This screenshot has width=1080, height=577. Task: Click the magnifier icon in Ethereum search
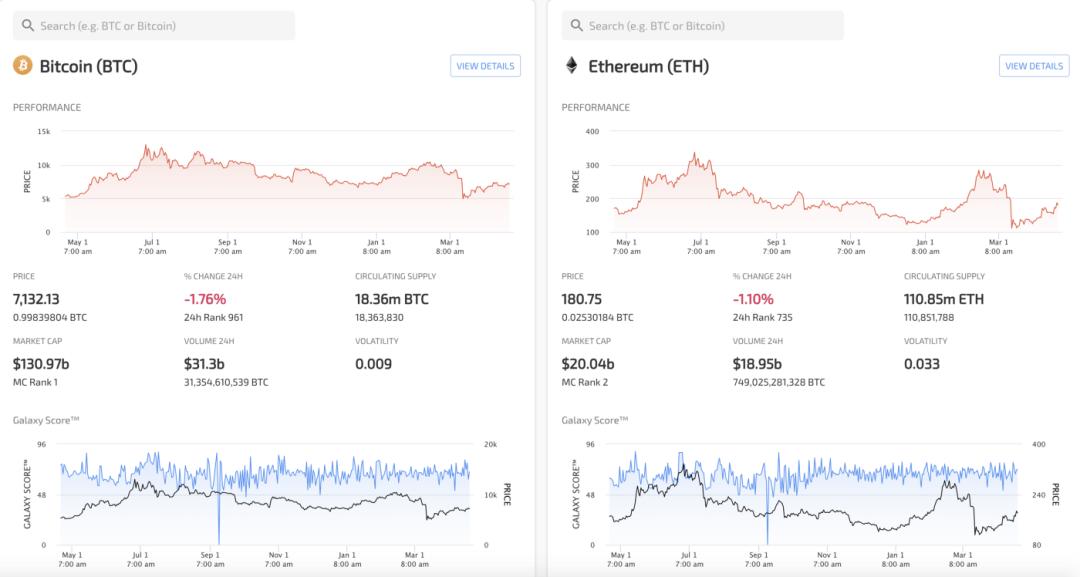pos(577,25)
